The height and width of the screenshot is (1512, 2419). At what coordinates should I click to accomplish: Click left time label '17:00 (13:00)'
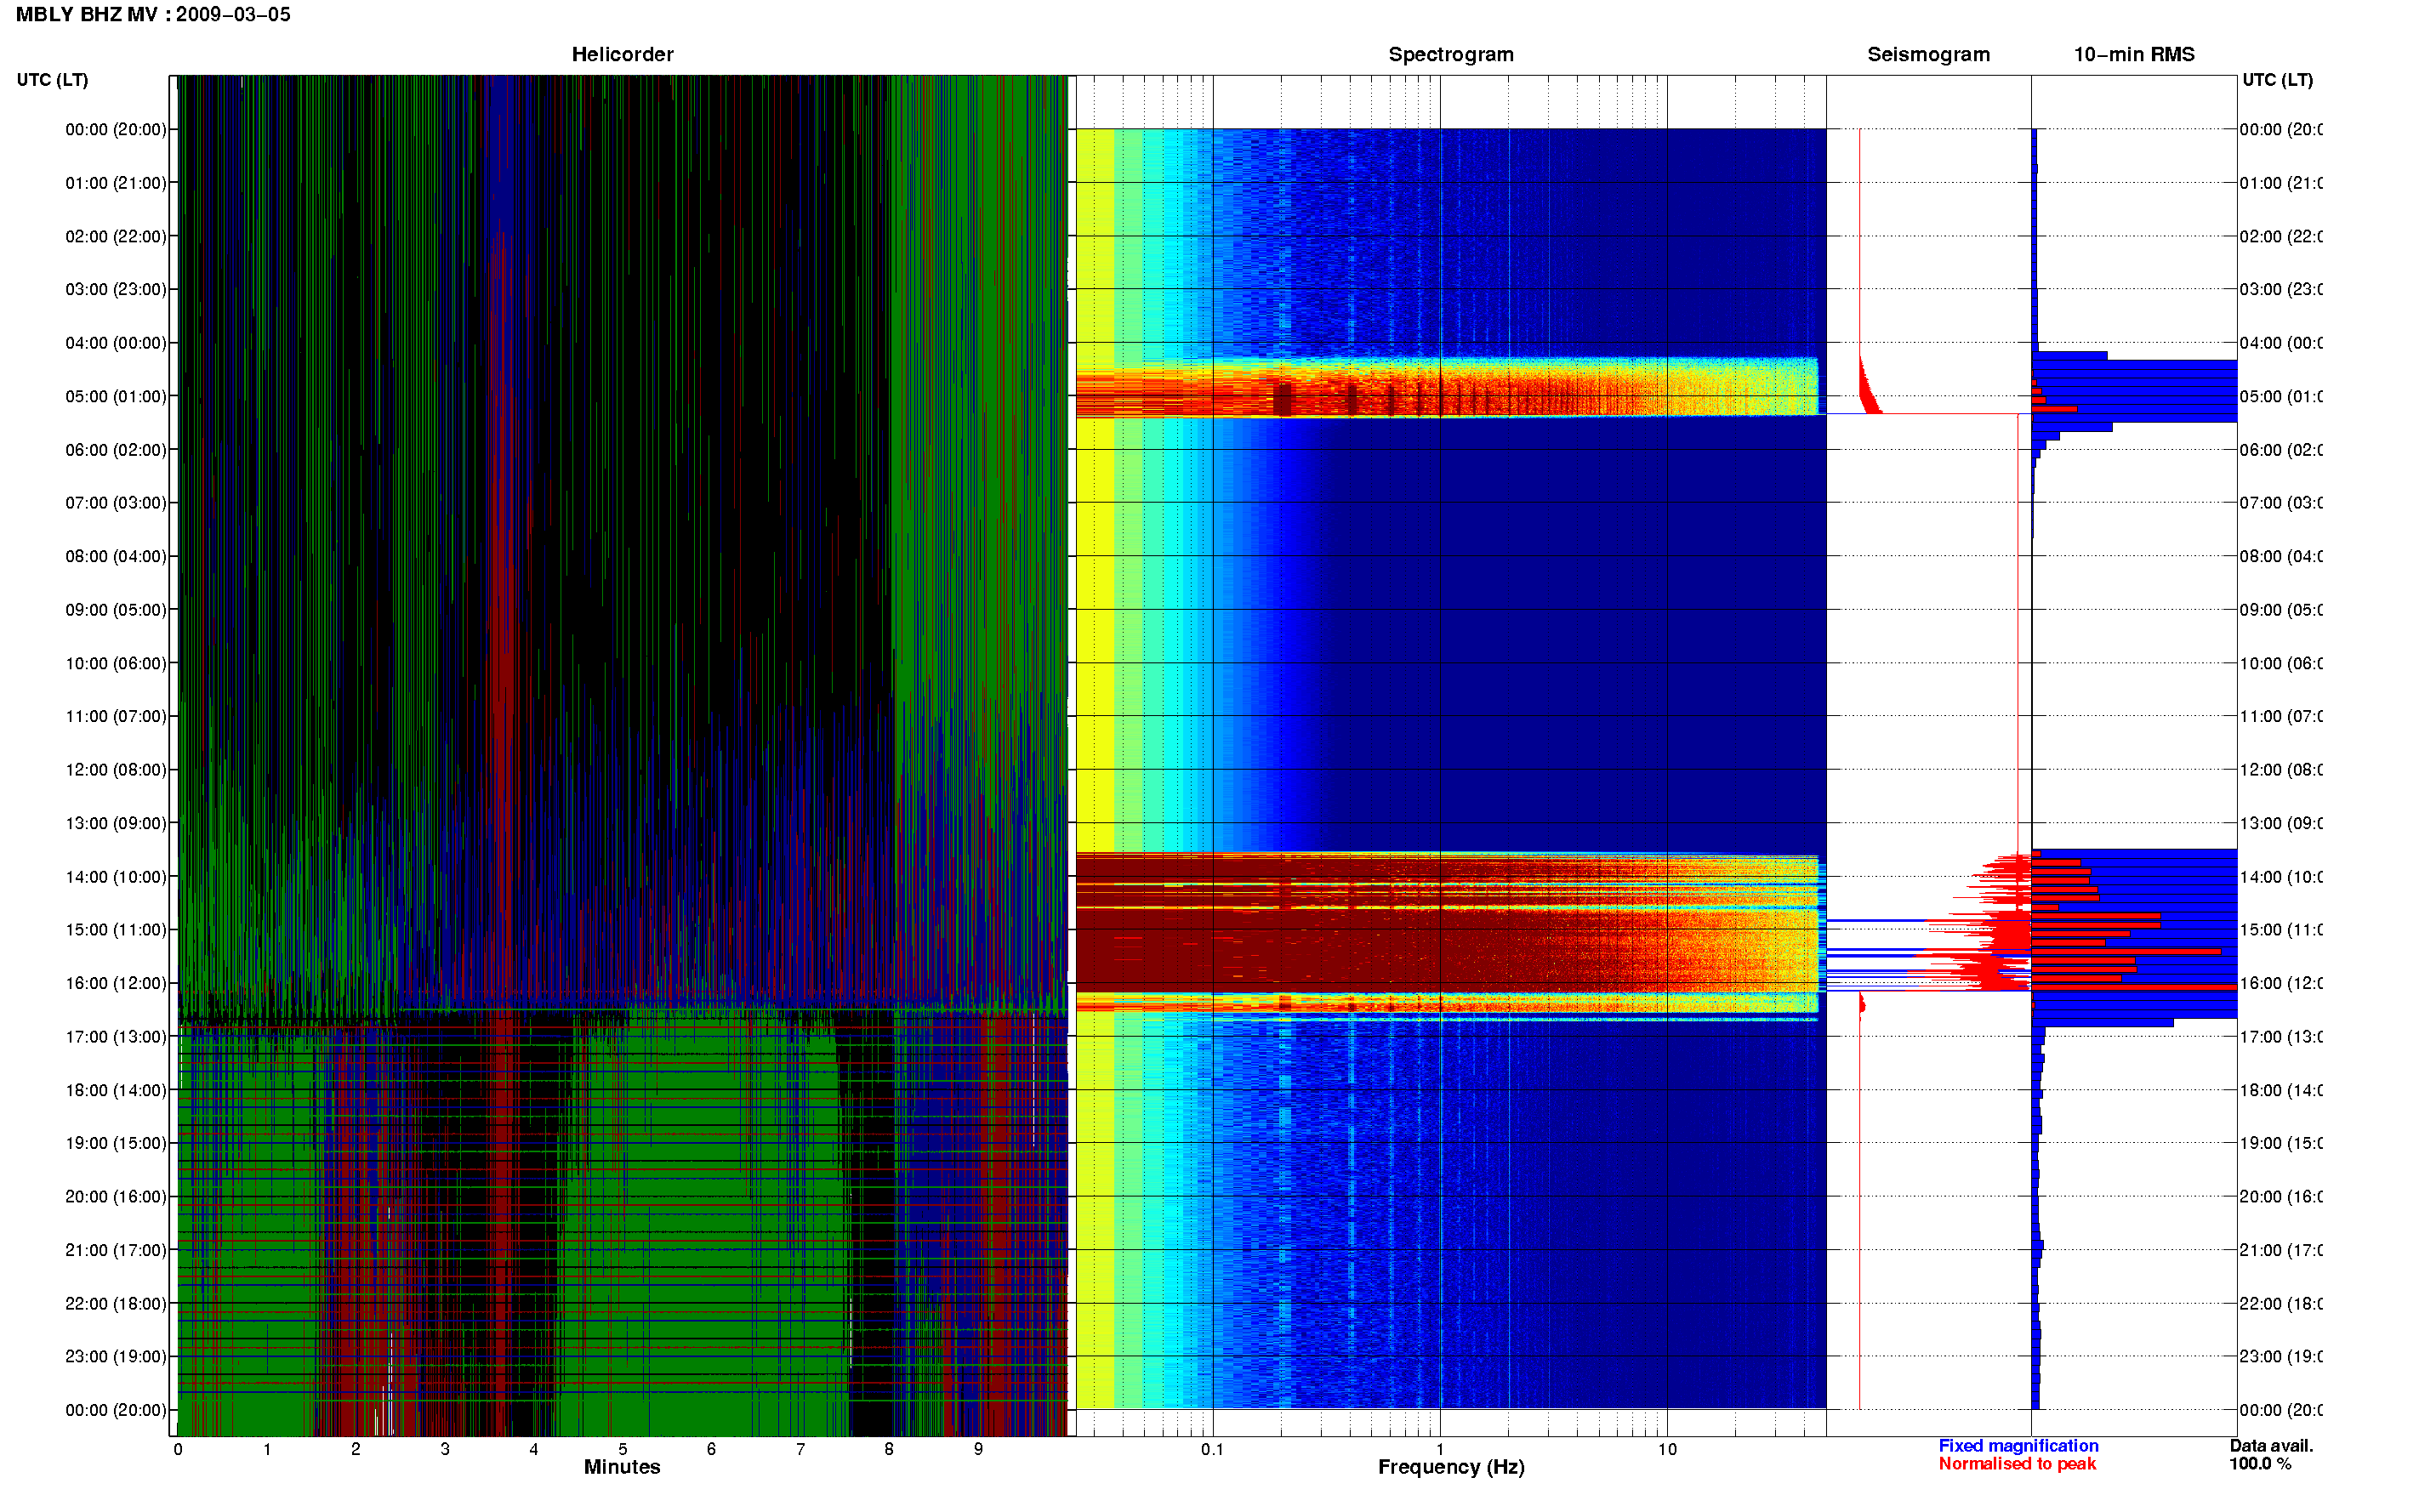[116, 1037]
